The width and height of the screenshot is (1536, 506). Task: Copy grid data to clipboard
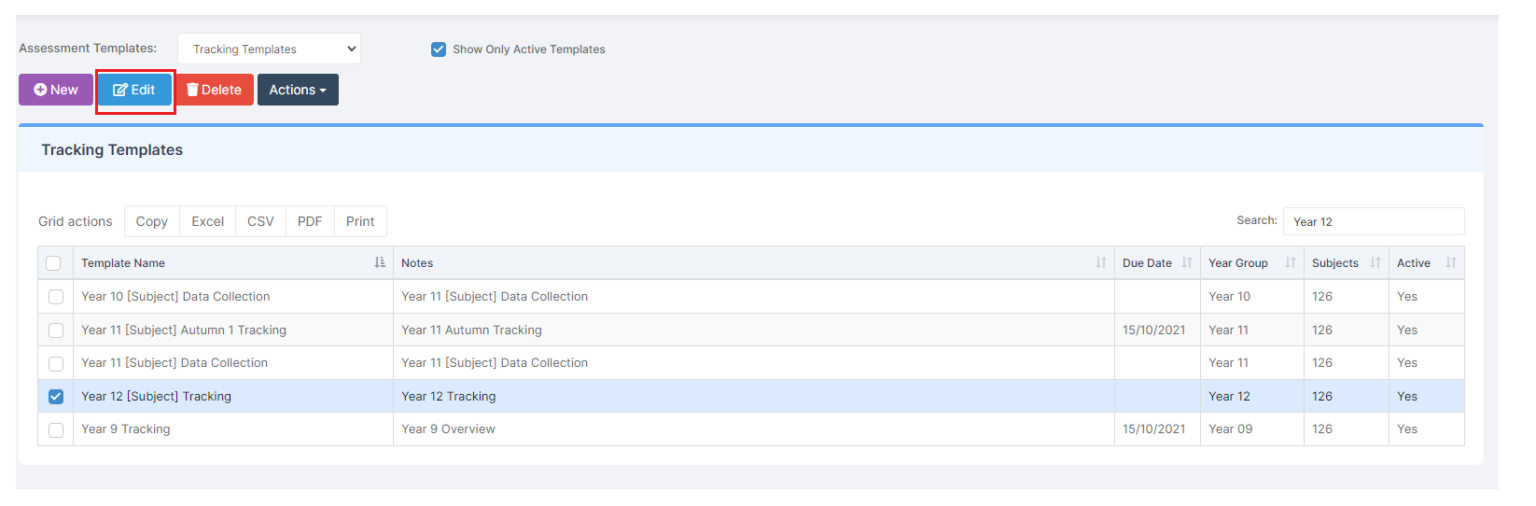[152, 222]
